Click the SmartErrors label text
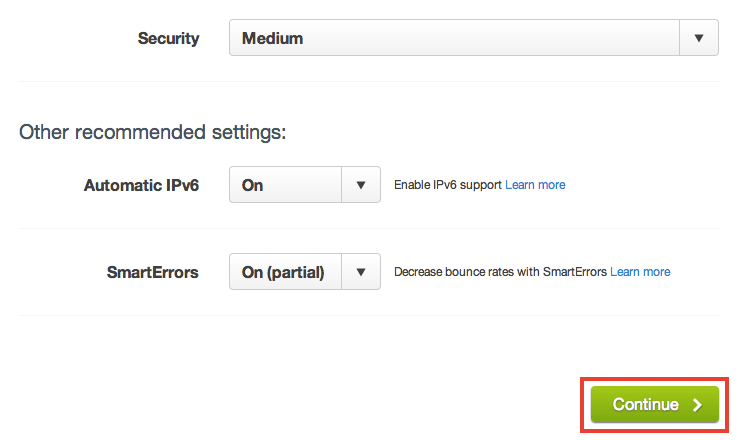Image resolution: width=740 pixels, height=440 pixels. pos(152,272)
